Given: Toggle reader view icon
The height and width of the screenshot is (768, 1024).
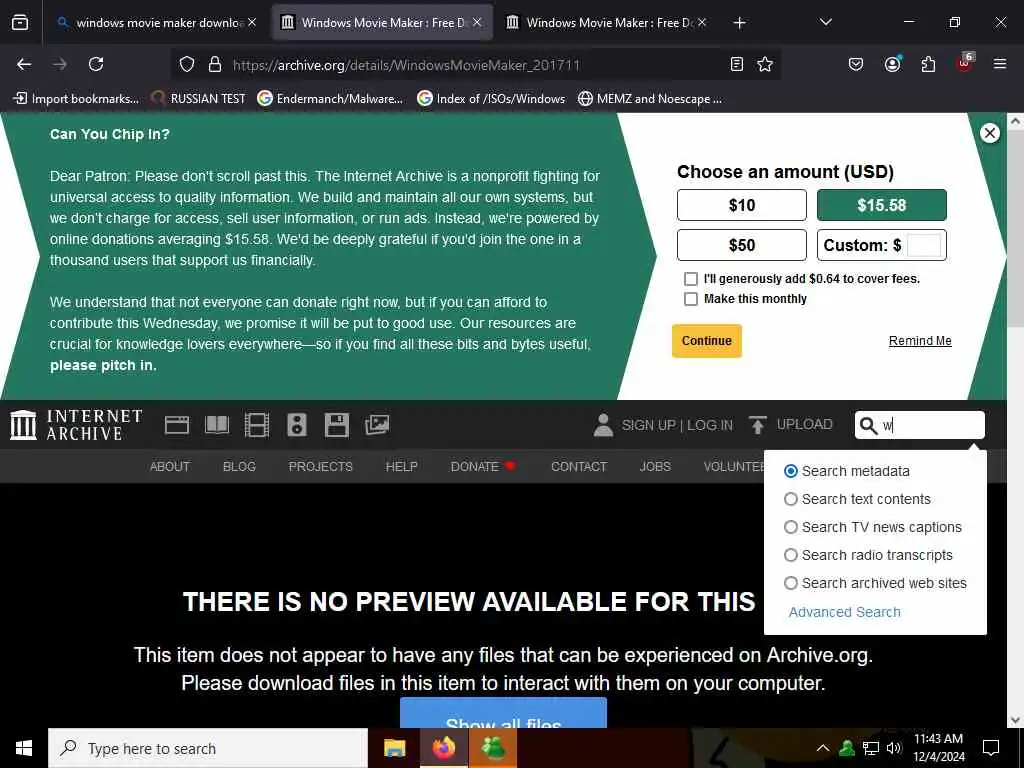Looking at the screenshot, I should pos(737,64).
